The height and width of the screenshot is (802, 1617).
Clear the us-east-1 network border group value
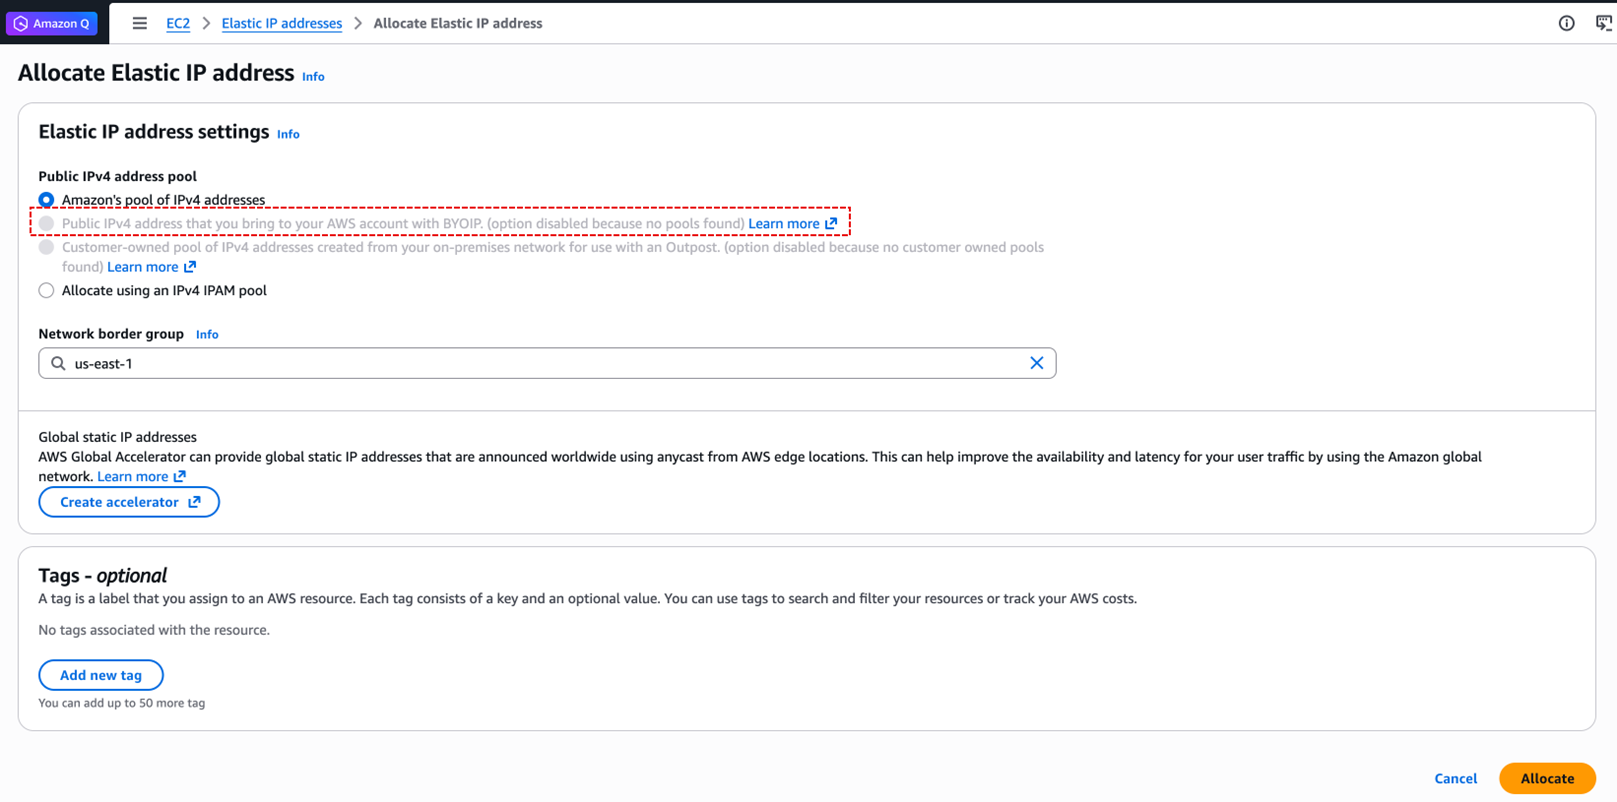(x=1036, y=363)
